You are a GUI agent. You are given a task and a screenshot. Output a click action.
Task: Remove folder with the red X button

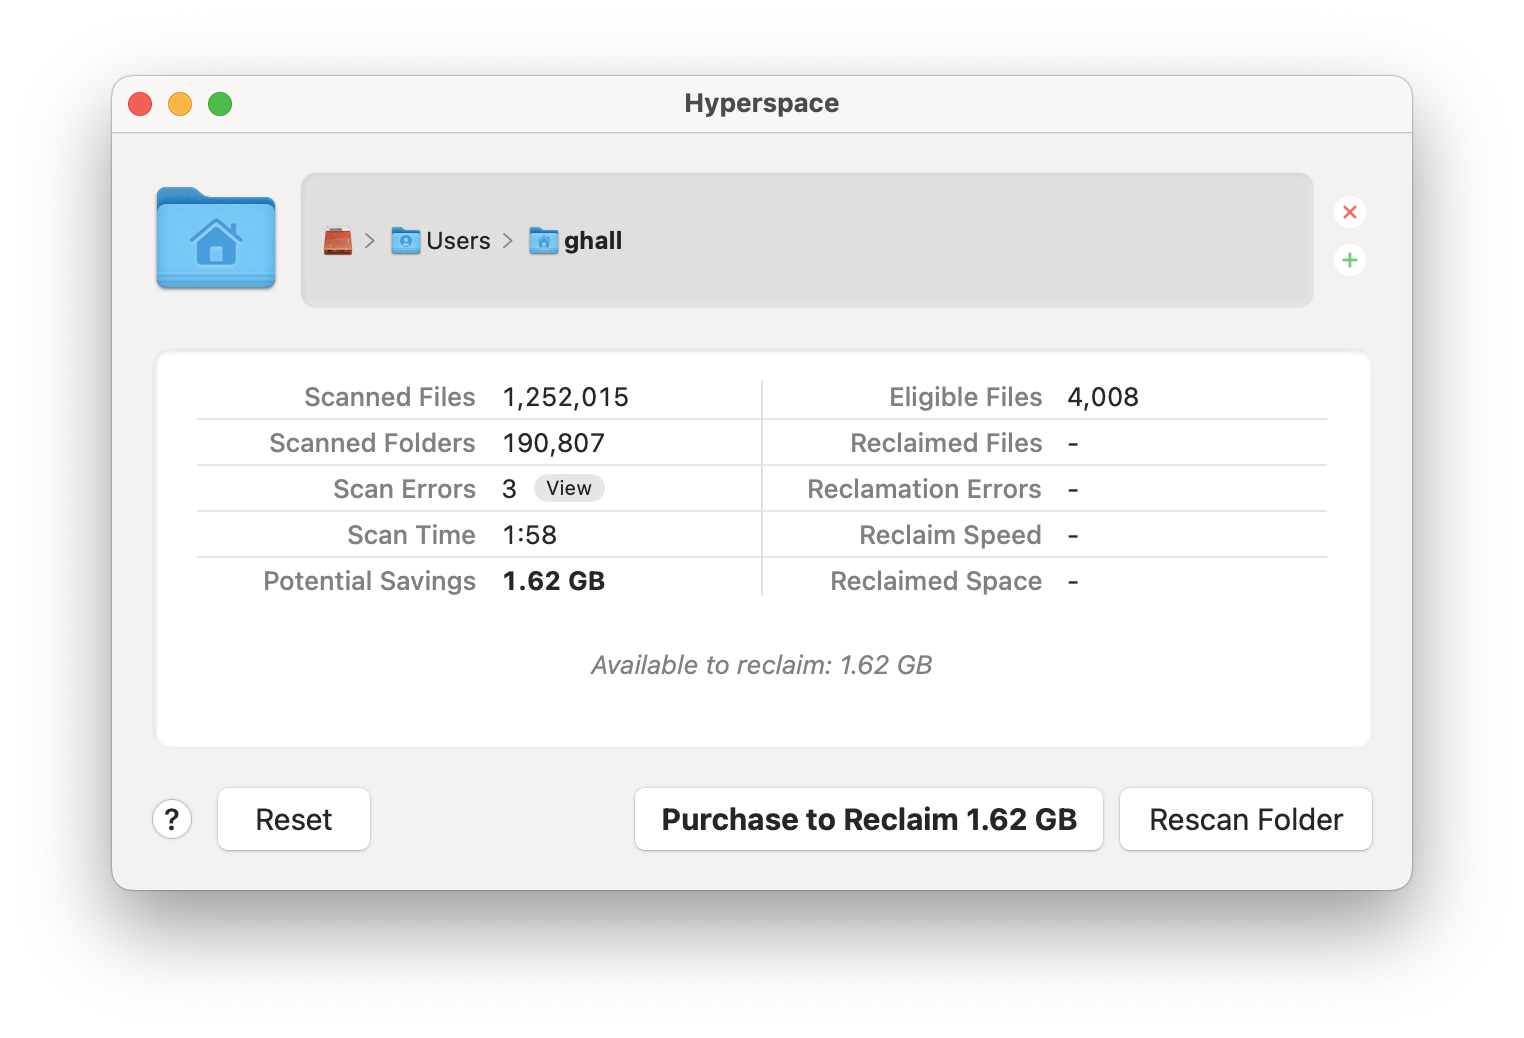(1350, 212)
